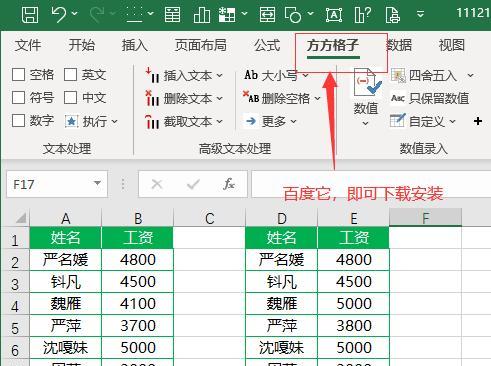This screenshot has height=366, width=491.
Task: Tick the 数字 checkbox
Action: pyautogui.click(x=18, y=121)
